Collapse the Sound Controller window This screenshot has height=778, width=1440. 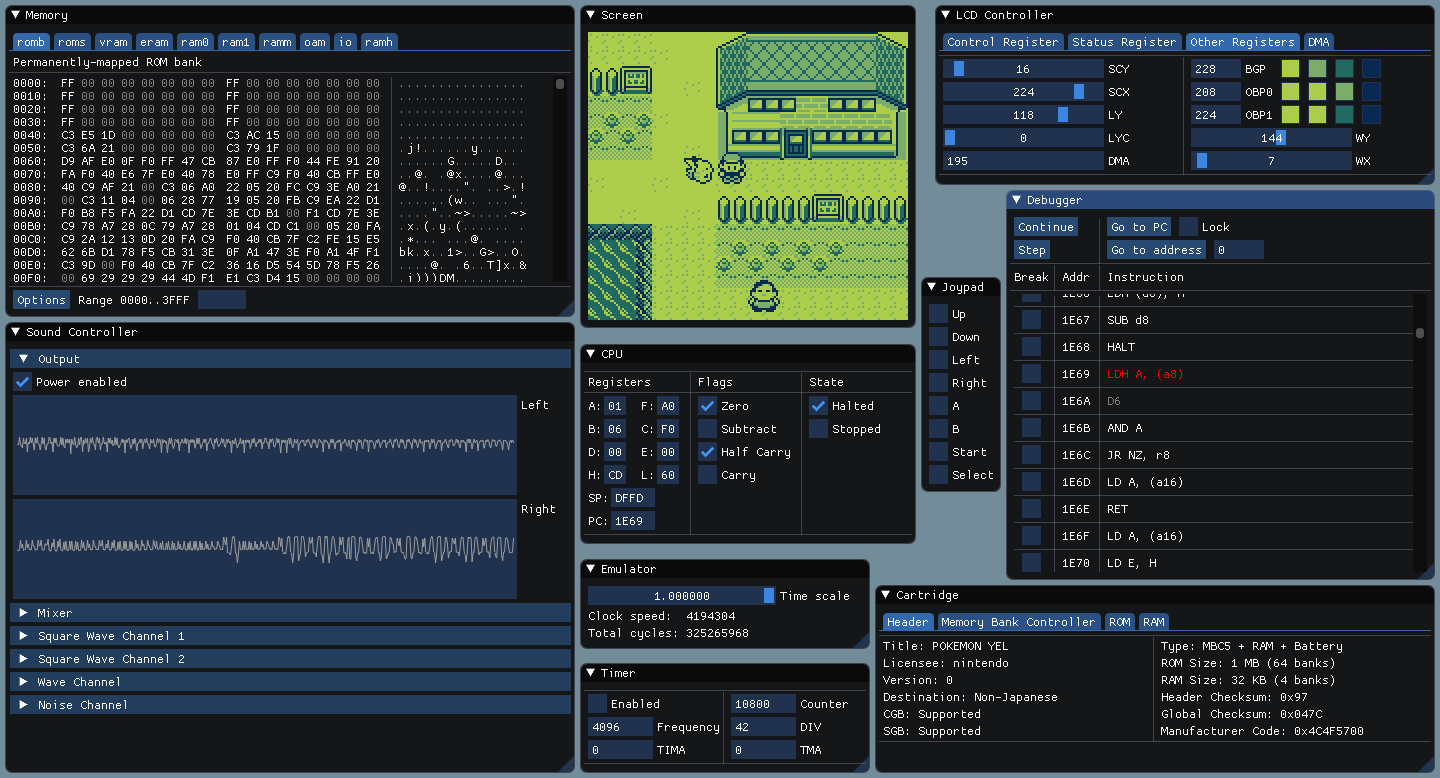pyautogui.click(x=17, y=332)
